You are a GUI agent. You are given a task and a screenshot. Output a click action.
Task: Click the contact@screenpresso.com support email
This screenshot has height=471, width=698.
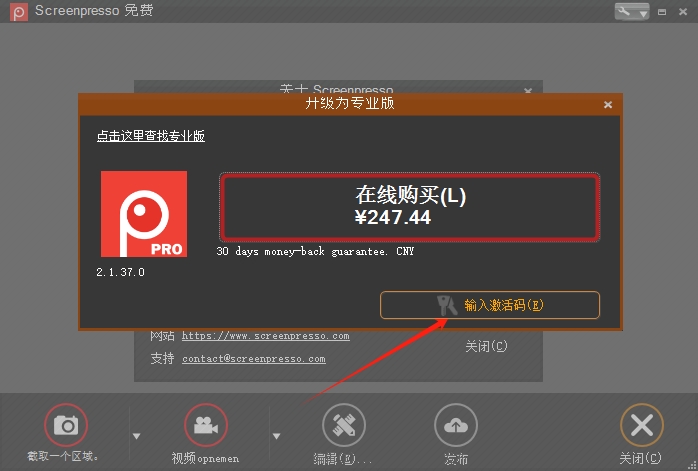click(253, 359)
